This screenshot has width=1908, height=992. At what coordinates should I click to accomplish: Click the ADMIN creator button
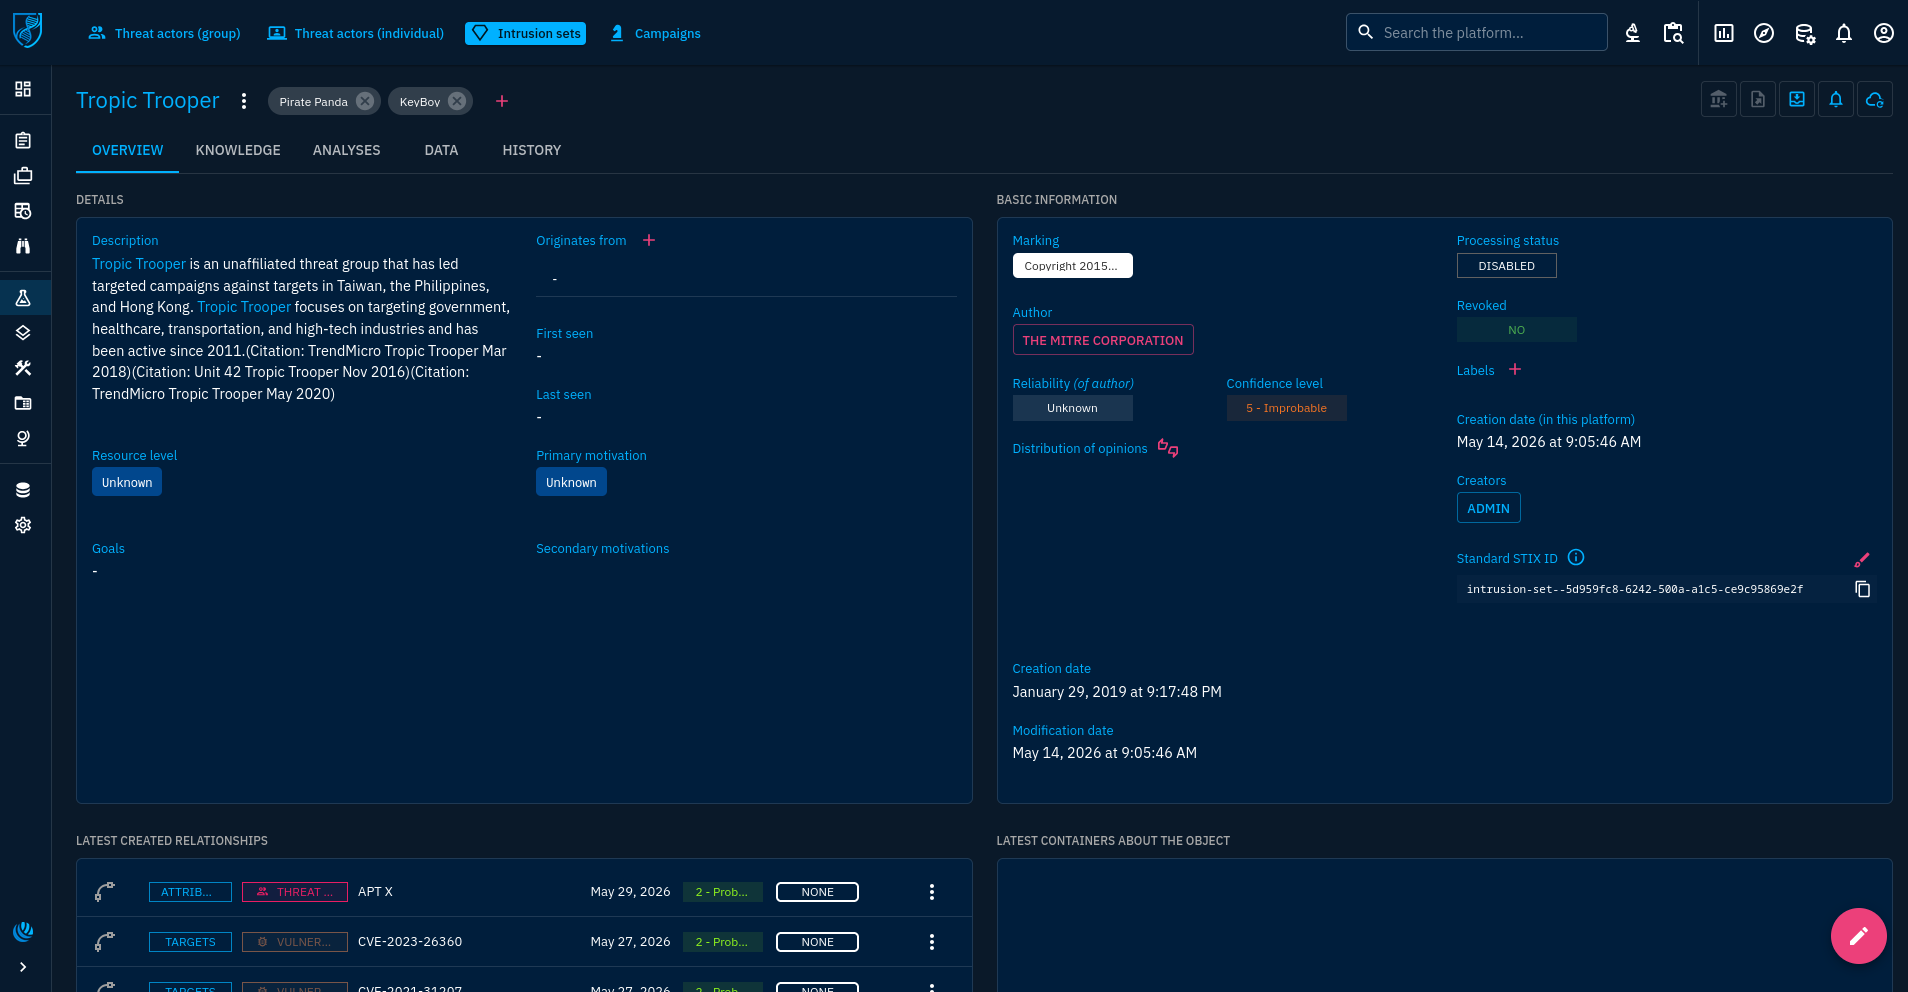tap(1489, 508)
